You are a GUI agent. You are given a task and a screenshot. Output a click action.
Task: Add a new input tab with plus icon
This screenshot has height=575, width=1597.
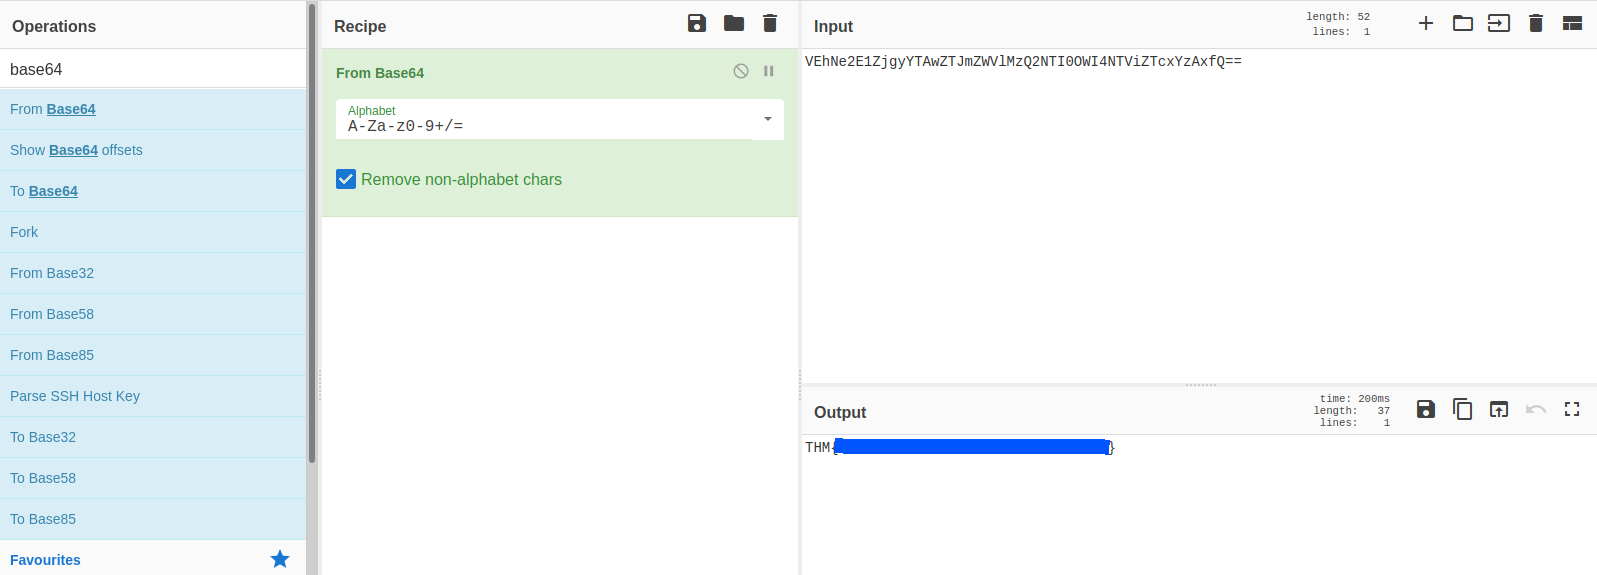click(1426, 23)
